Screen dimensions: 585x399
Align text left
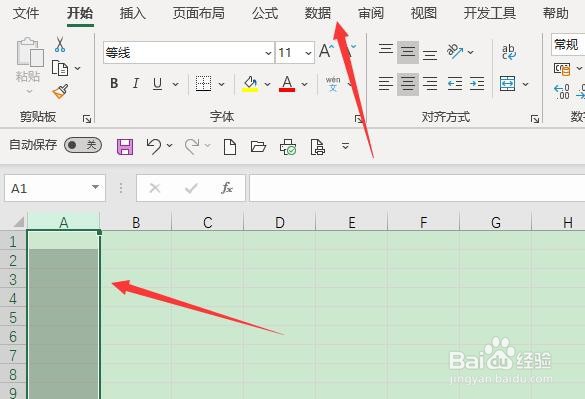[386, 84]
